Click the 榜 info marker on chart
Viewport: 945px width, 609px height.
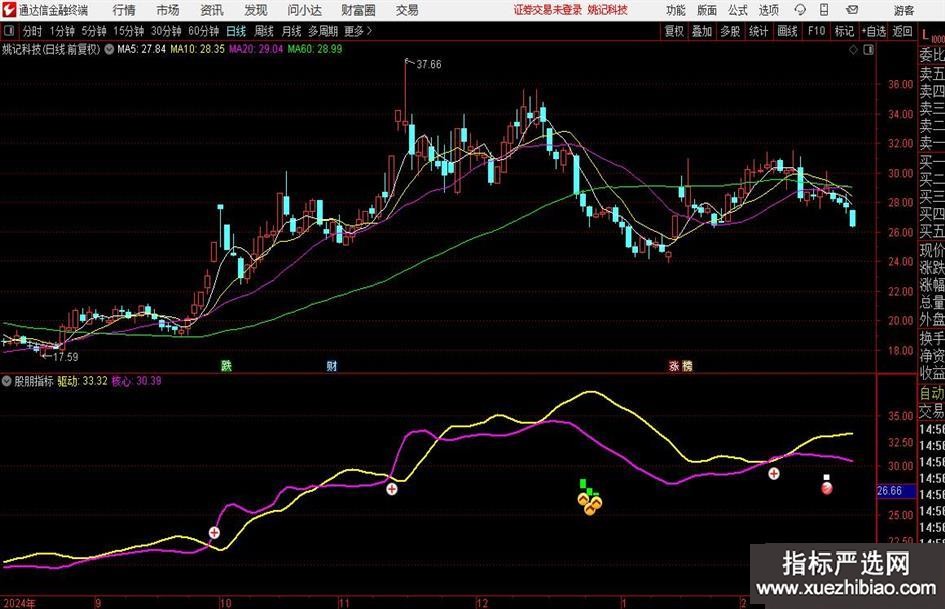point(687,365)
